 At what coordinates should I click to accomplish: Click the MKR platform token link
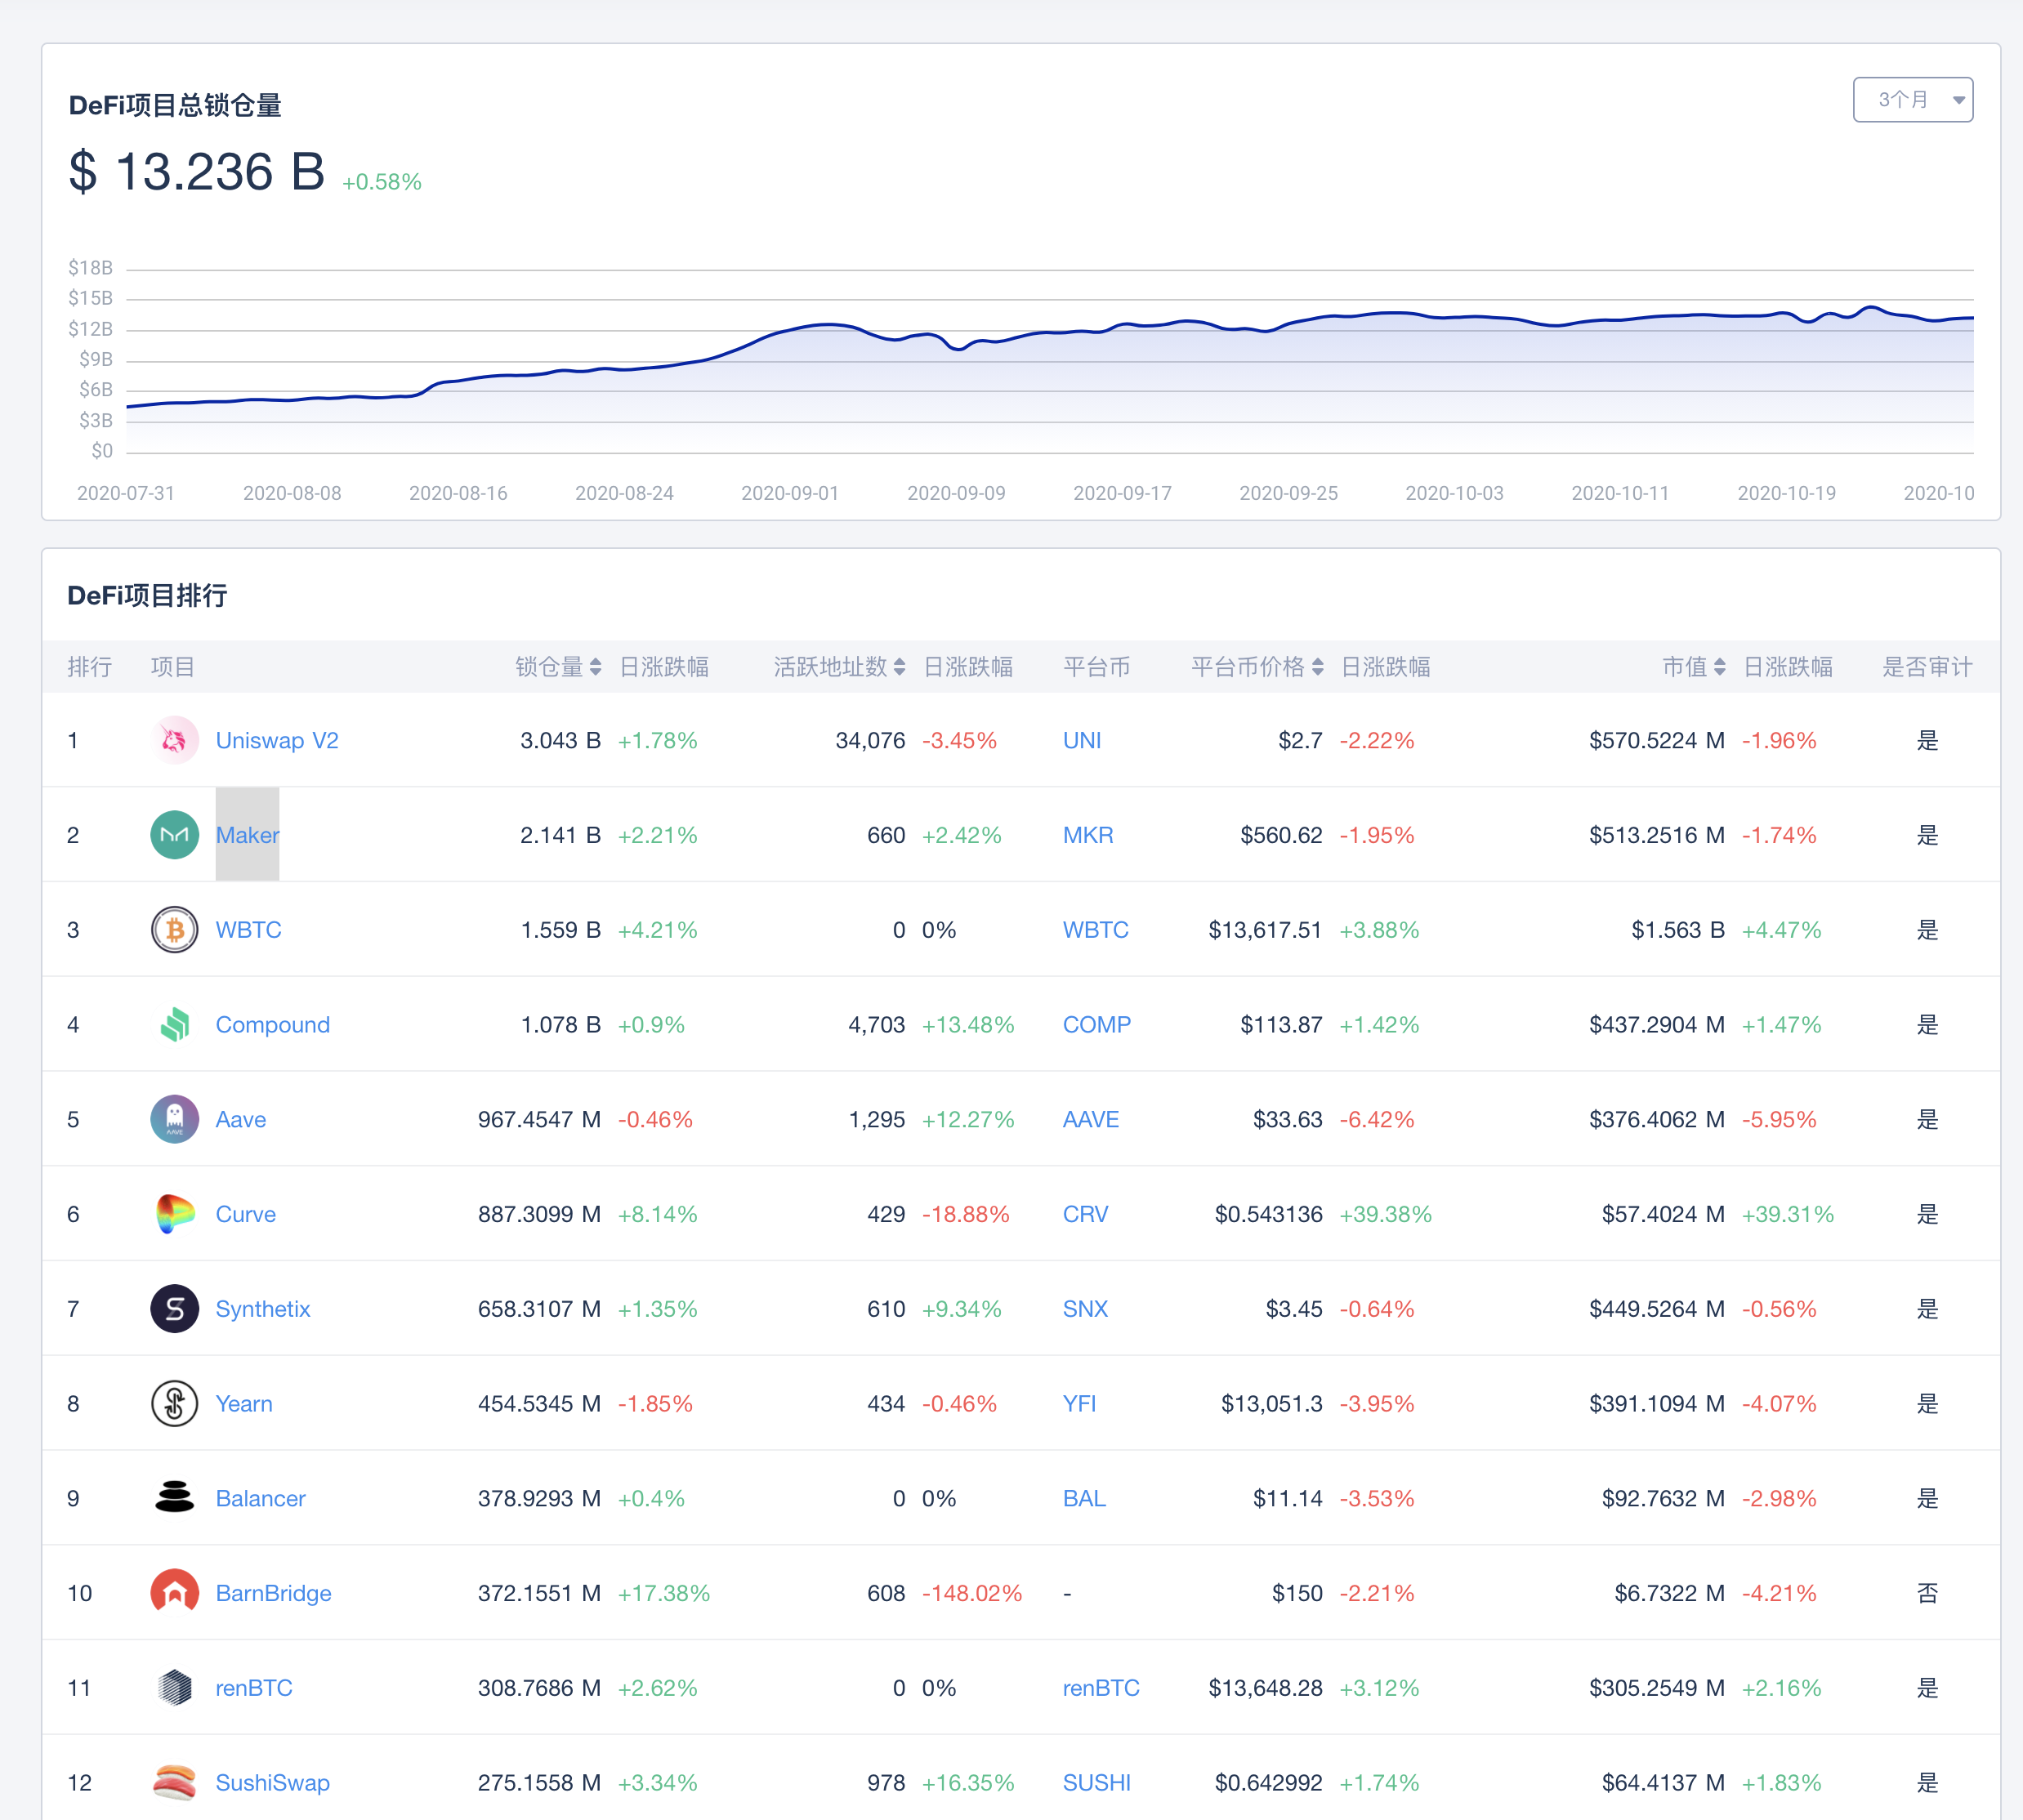pyautogui.click(x=1088, y=835)
